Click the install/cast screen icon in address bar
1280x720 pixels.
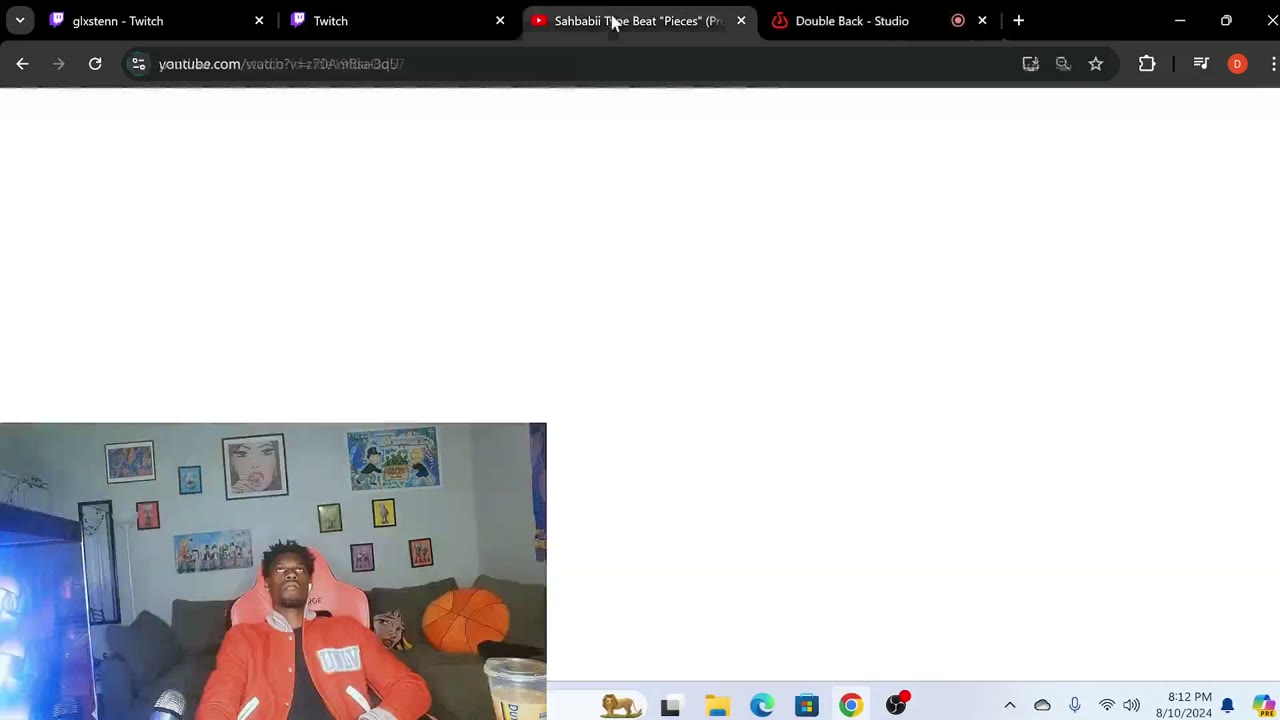point(1030,64)
